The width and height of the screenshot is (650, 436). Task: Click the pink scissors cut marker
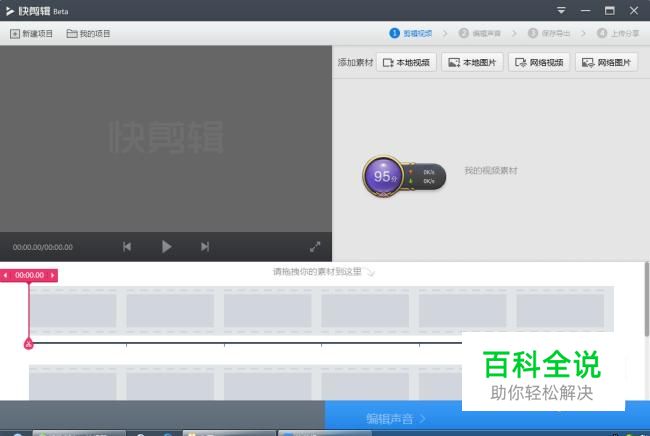(28, 344)
